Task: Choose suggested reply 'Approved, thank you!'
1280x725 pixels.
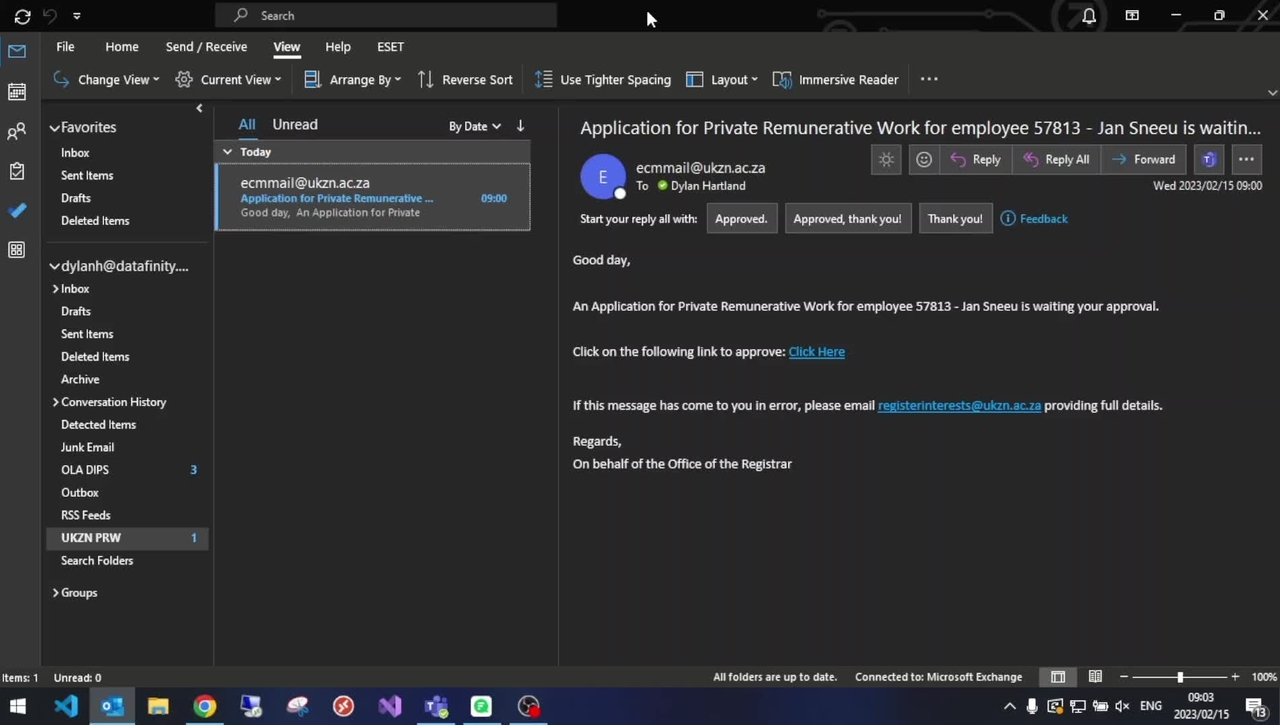Action: 847,218
